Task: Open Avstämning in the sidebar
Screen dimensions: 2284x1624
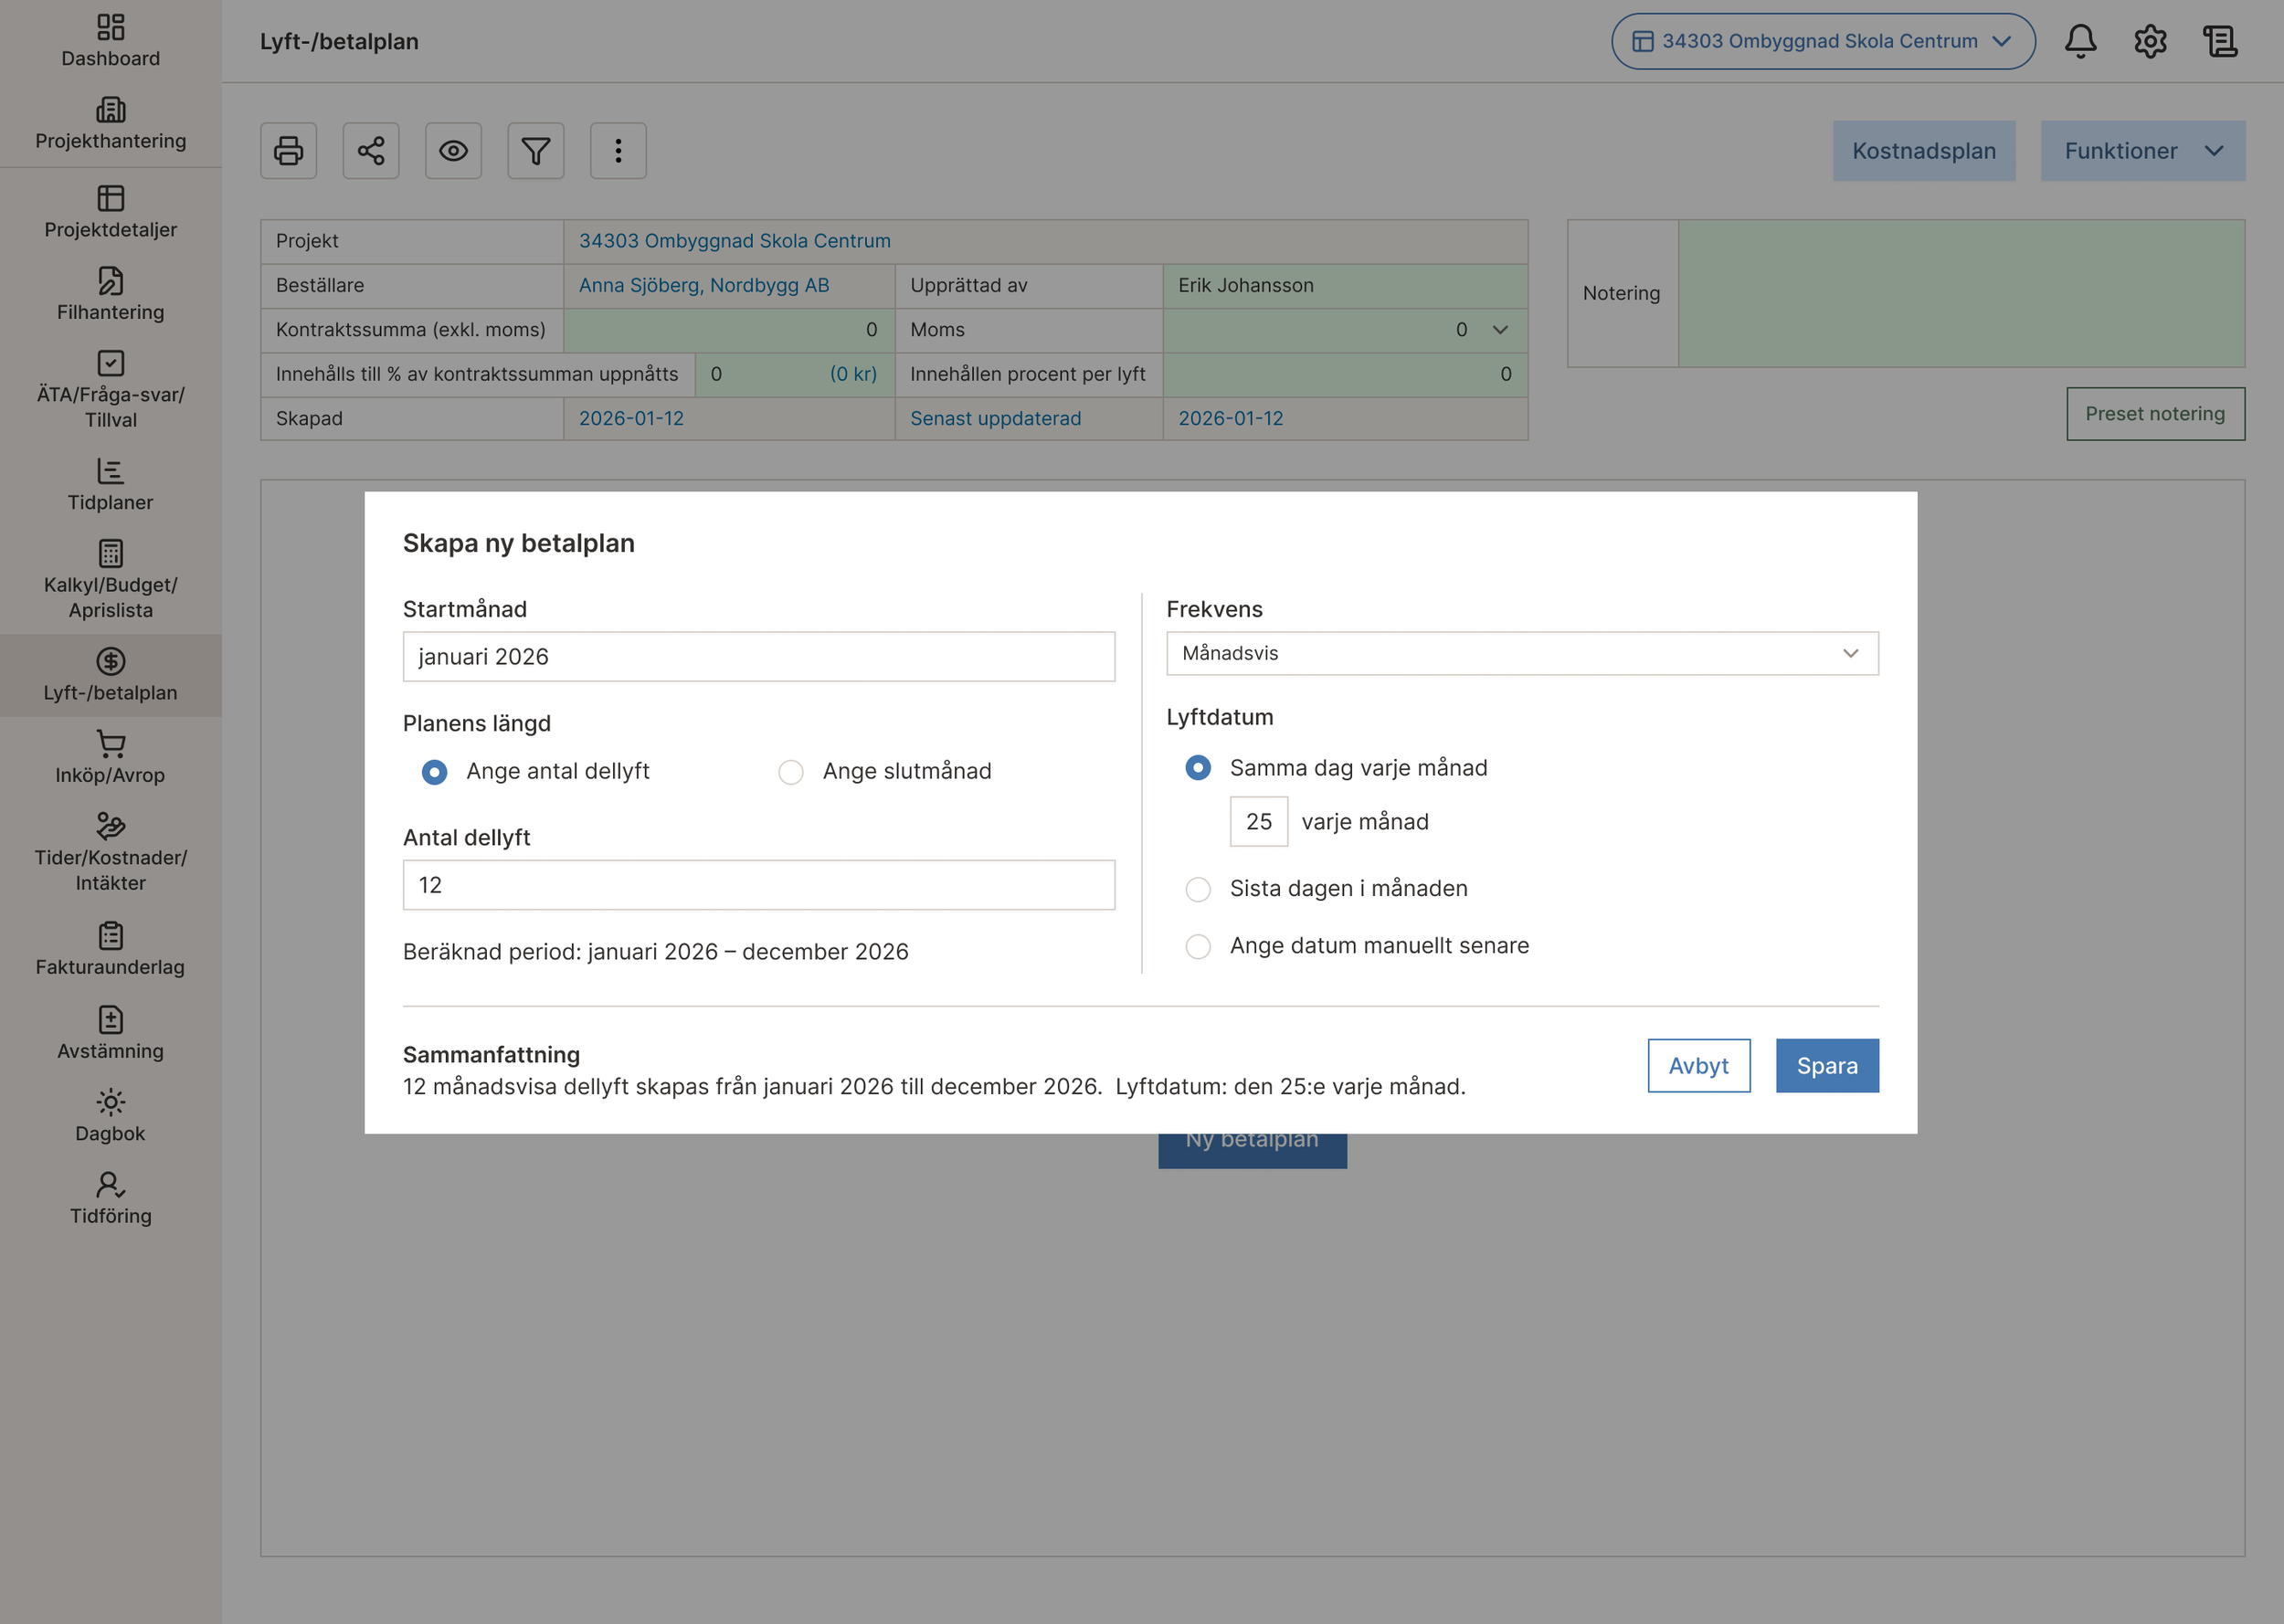Action: click(x=110, y=1034)
